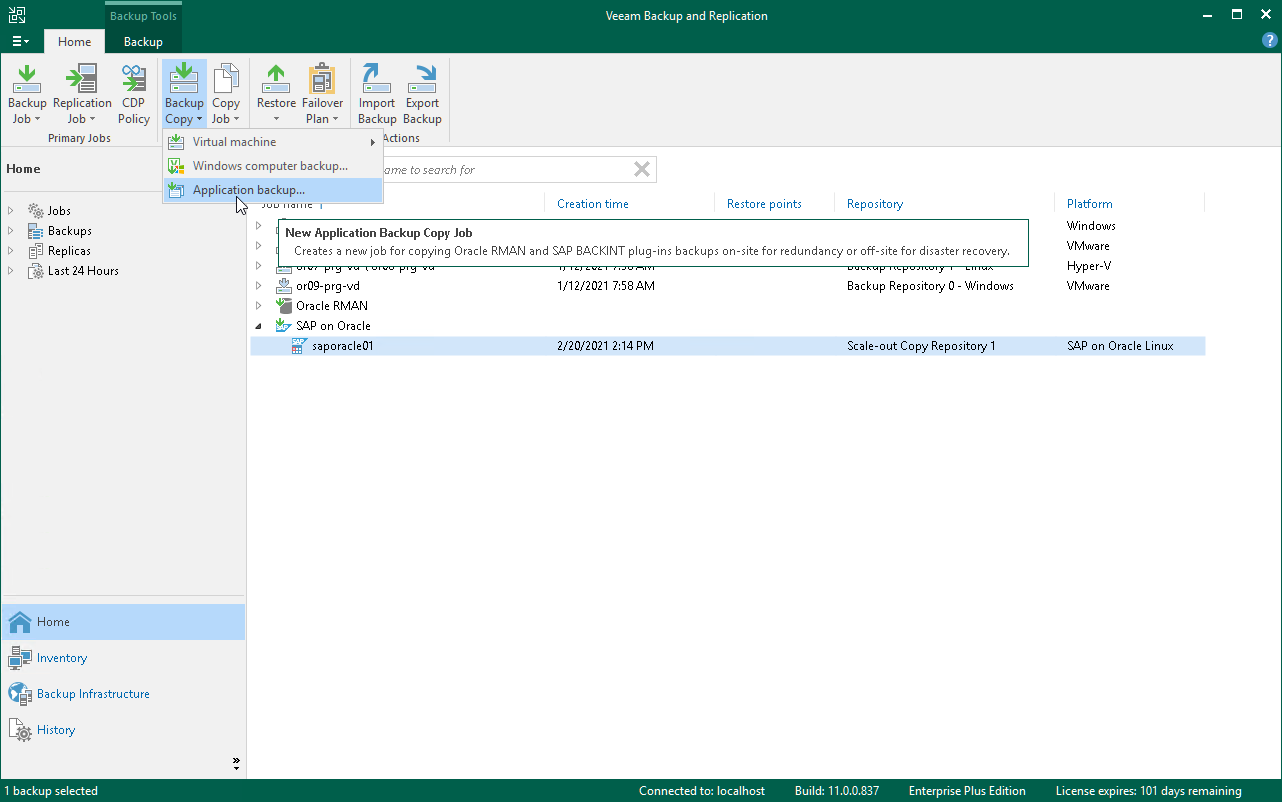Image resolution: width=1282 pixels, height=802 pixels.
Task: Click Connected to: localhost status text
Action: (x=702, y=791)
